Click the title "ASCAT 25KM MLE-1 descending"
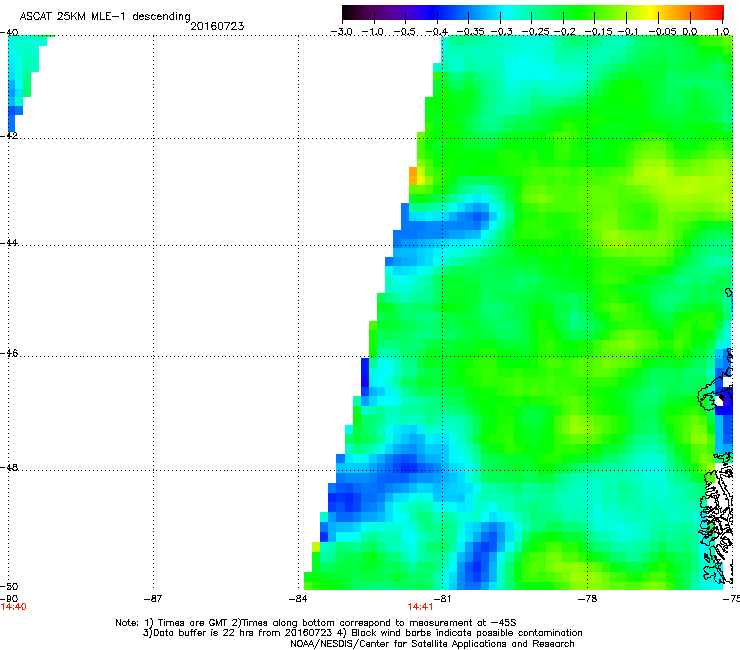 tap(105, 17)
